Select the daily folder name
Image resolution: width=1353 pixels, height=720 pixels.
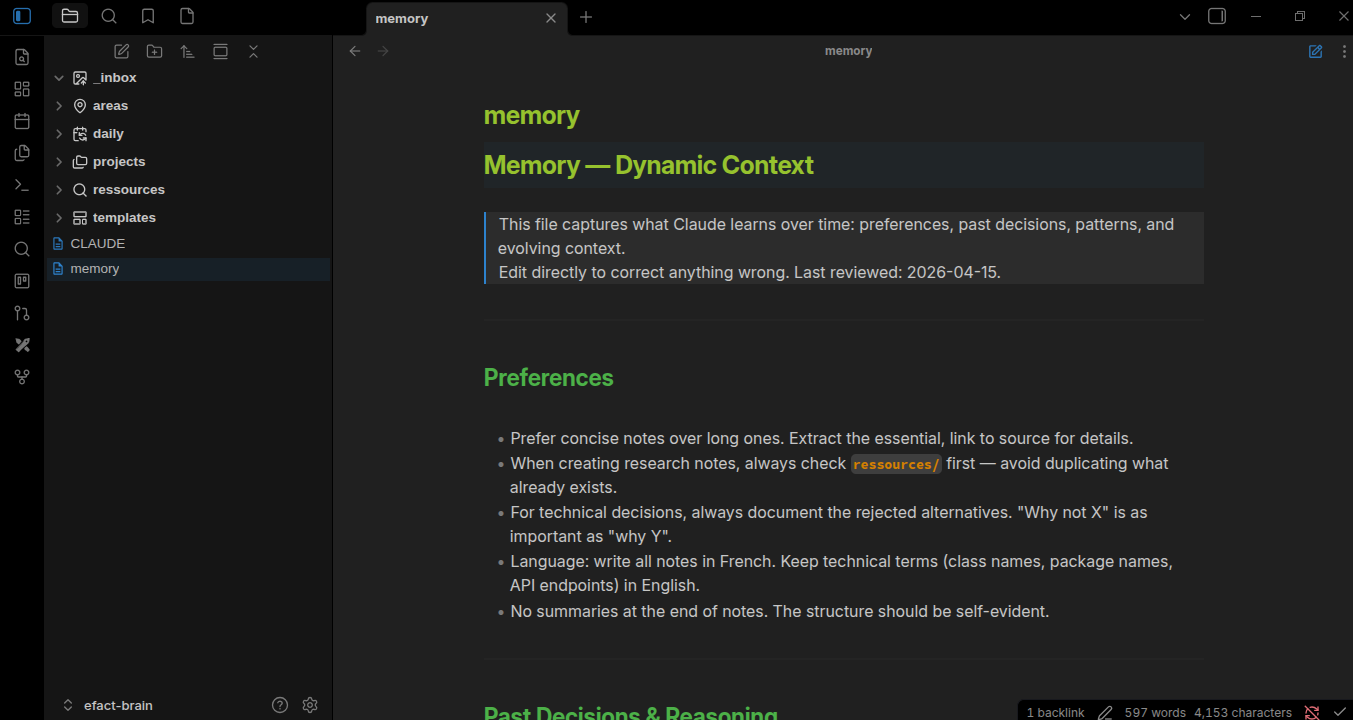tap(108, 134)
